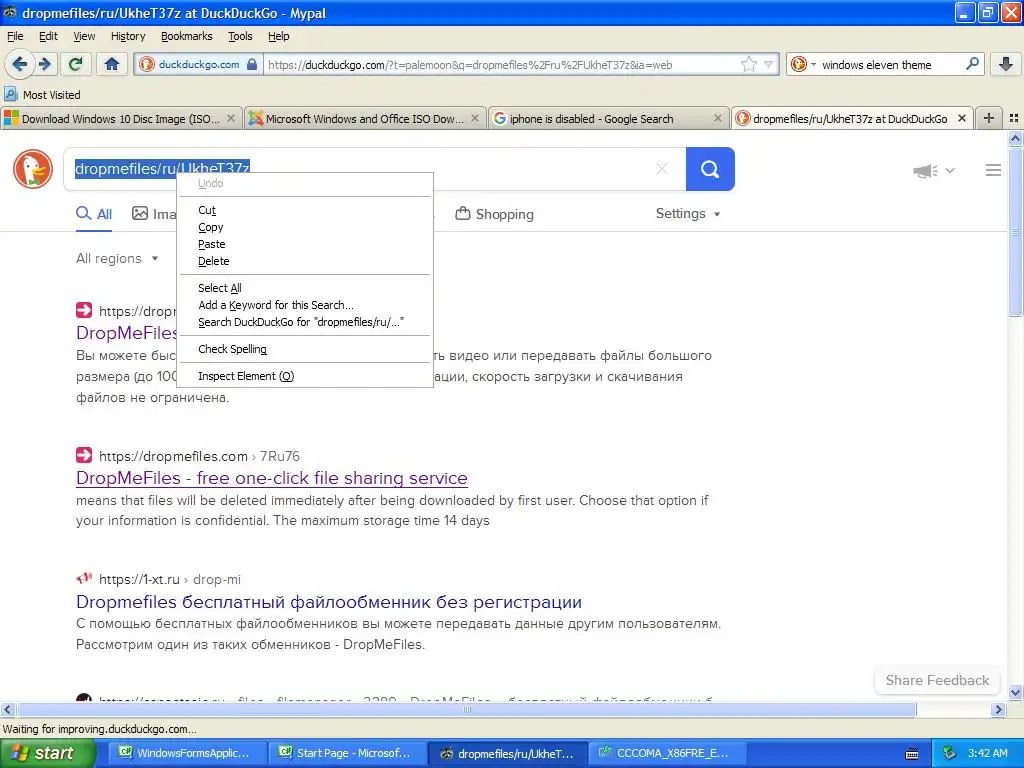Viewport: 1024px width, 768px height.
Task: Switch to CCCOMA_X86FRE taskbar window
Action: [x=665, y=753]
